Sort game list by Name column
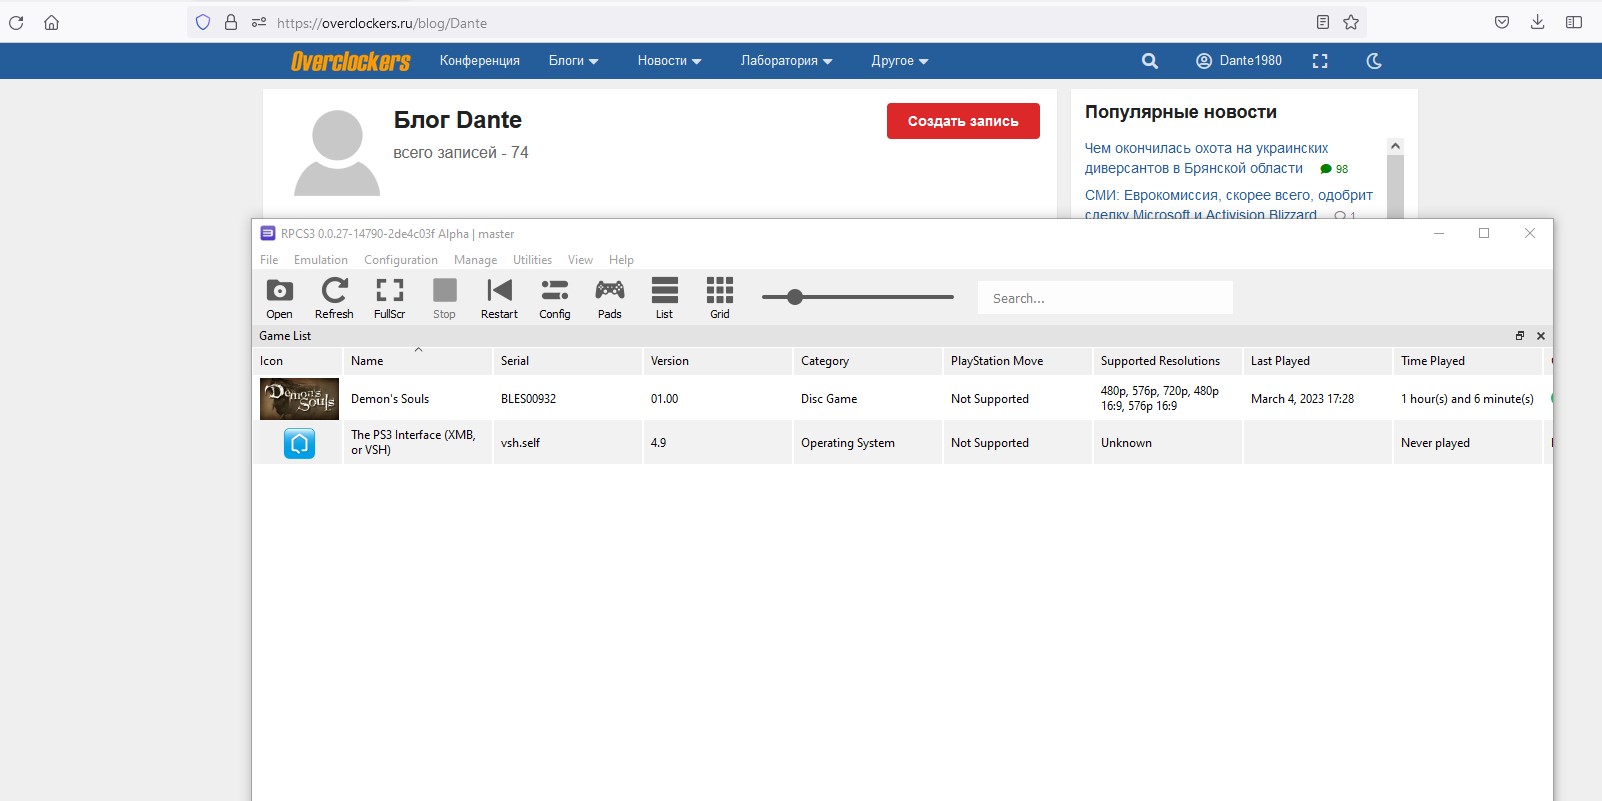Image resolution: width=1602 pixels, height=801 pixels. tap(417, 361)
